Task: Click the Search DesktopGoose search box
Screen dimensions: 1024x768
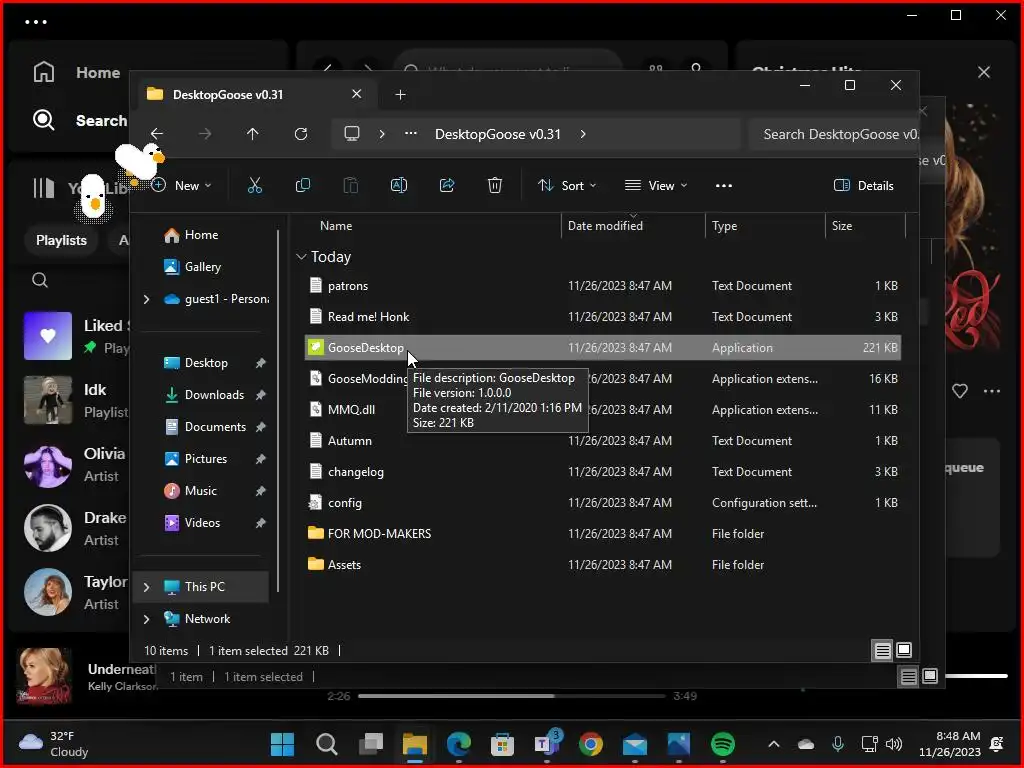Action: coord(834,134)
